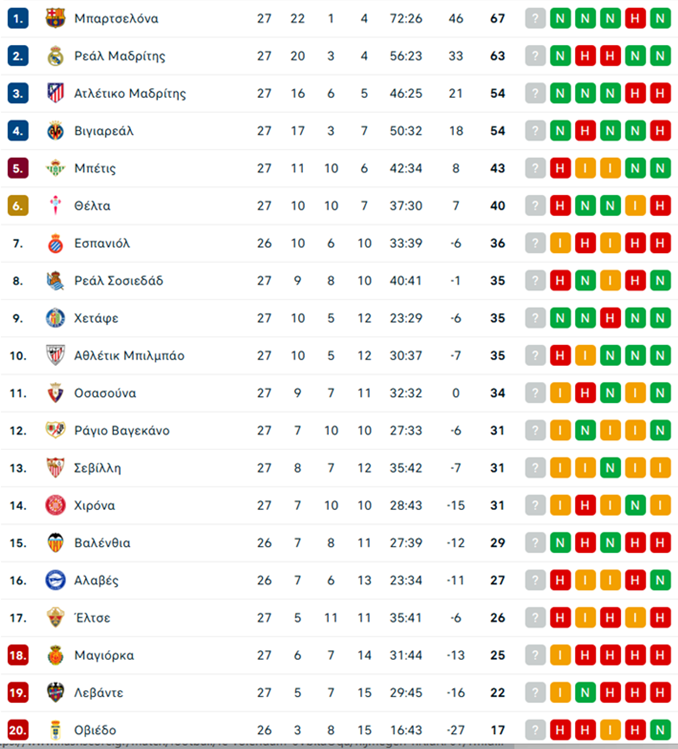Click the Real Sociedad crest icon

(55, 281)
